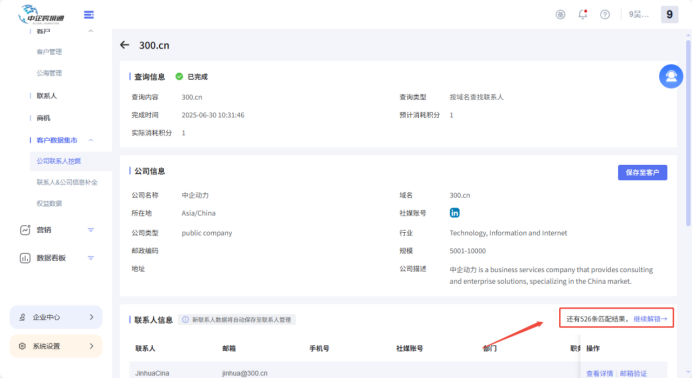Click the info icon beside 联系人信息

(186, 320)
